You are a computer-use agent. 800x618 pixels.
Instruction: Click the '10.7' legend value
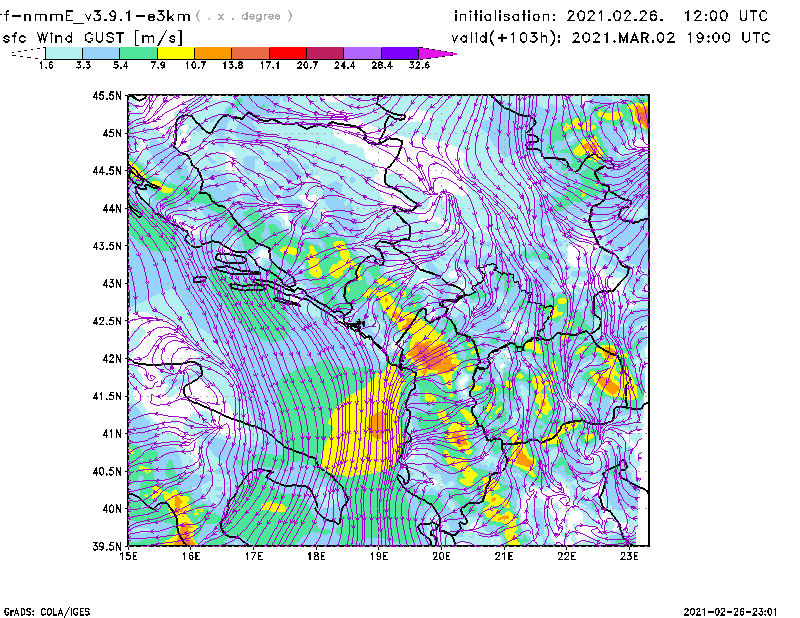[x=195, y=65]
